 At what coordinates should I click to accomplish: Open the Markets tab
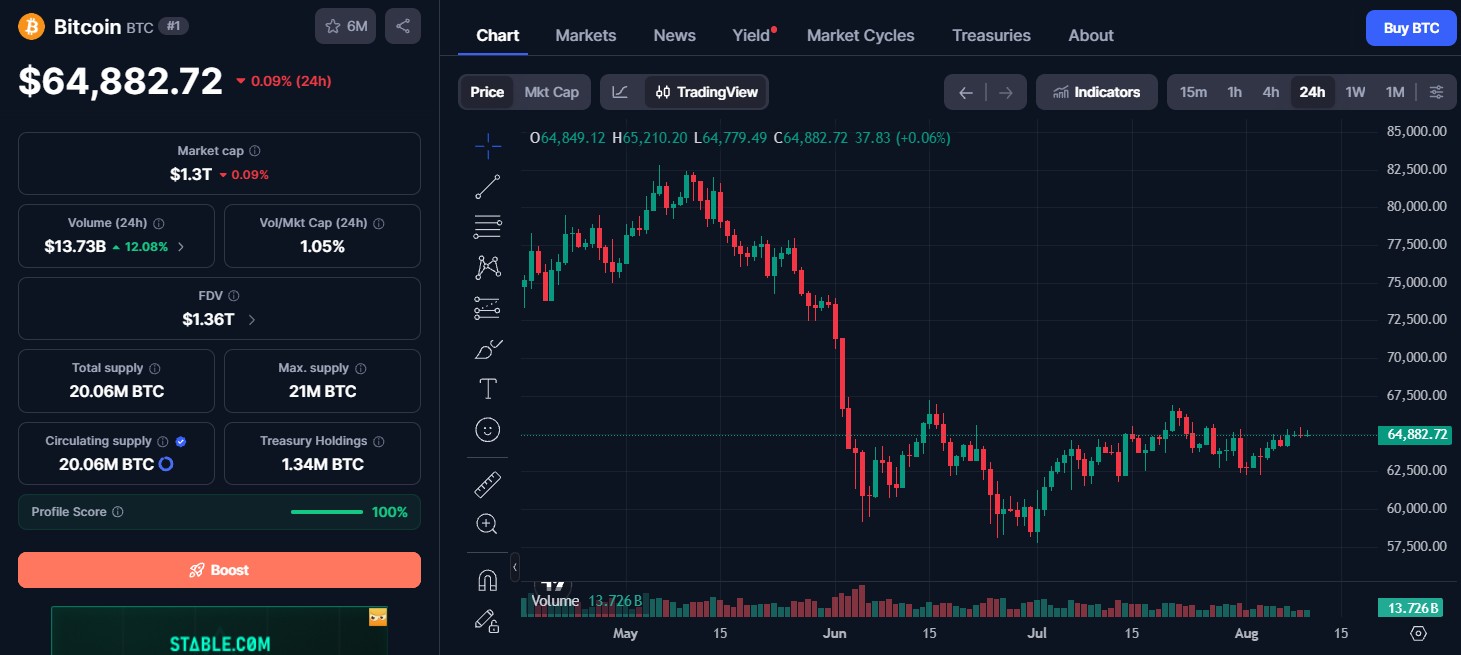point(586,35)
